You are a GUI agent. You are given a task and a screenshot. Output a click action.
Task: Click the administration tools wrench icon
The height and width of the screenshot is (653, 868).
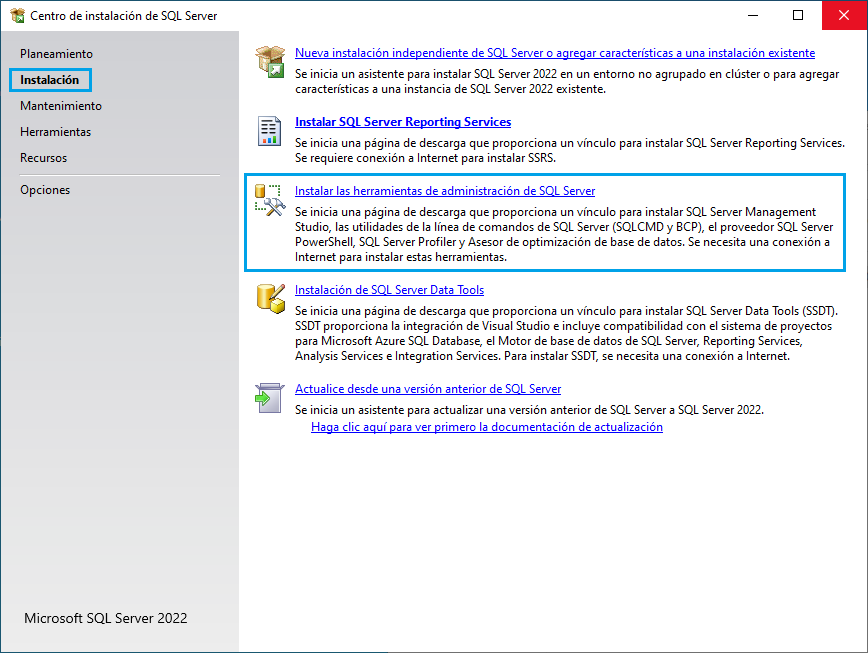coord(270,199)
